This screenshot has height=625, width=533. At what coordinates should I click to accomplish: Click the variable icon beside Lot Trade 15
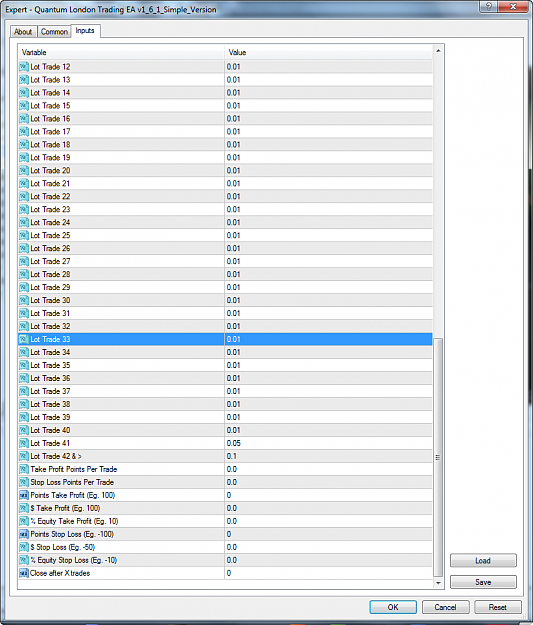[24, 106]
